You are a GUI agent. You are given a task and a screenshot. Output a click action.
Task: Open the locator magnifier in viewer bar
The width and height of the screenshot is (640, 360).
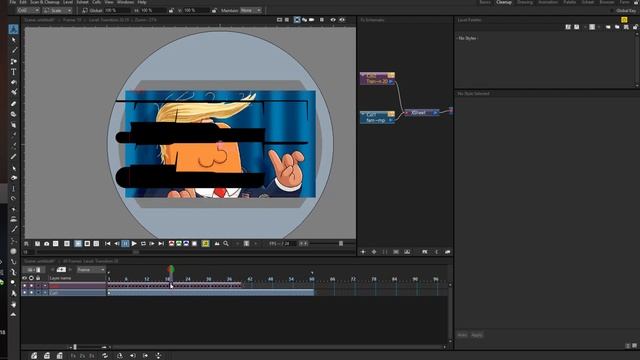[226, 244]
